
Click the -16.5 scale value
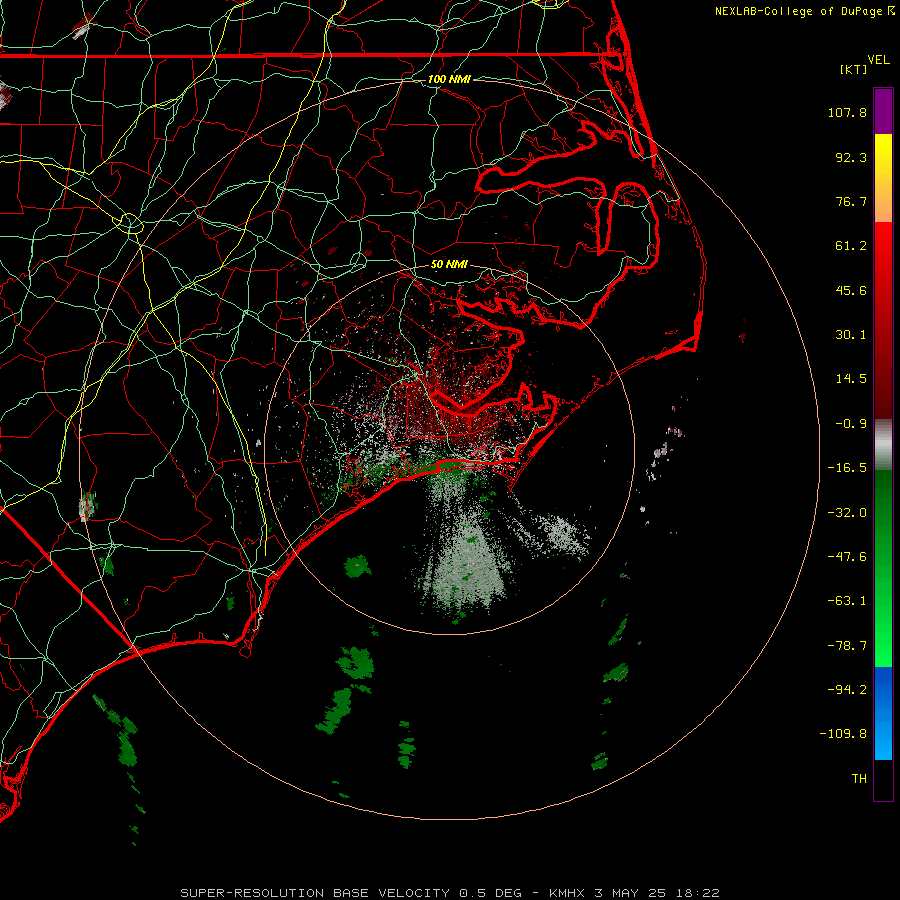pos(847,468)
